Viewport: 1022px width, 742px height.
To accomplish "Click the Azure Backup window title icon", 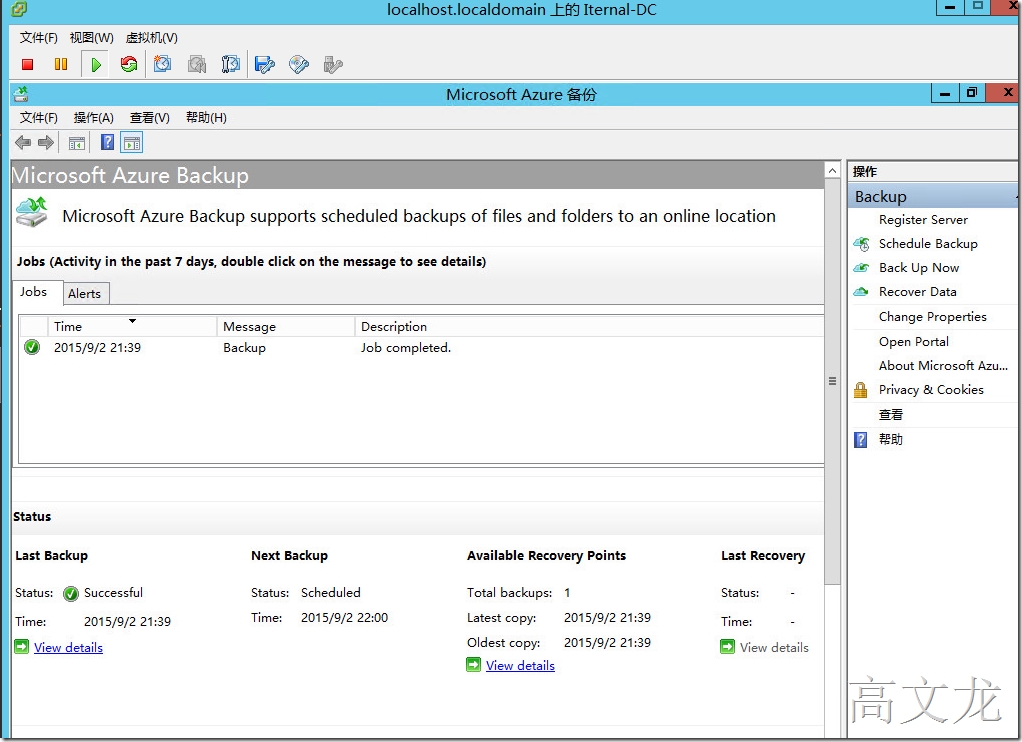I will 21,95.
